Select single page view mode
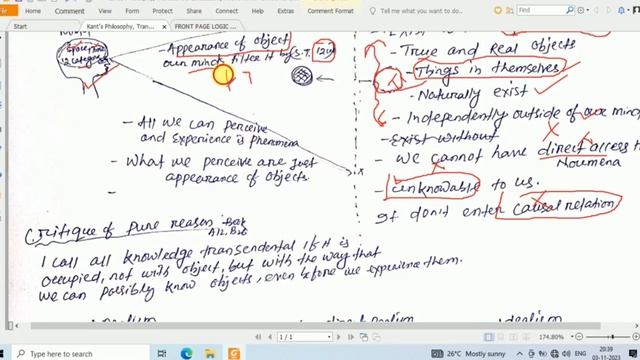Image resolution: width=640 pixels, height=360 pixels. click(x=489, y=337)
